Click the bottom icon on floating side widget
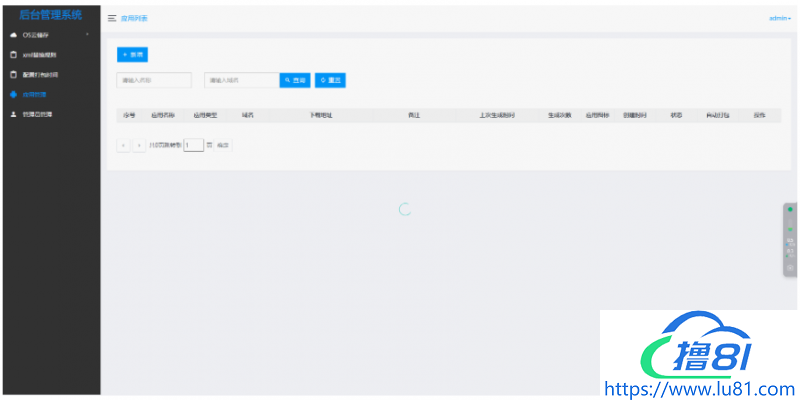This screenshot has height=400, width=800. pos(790,267)
